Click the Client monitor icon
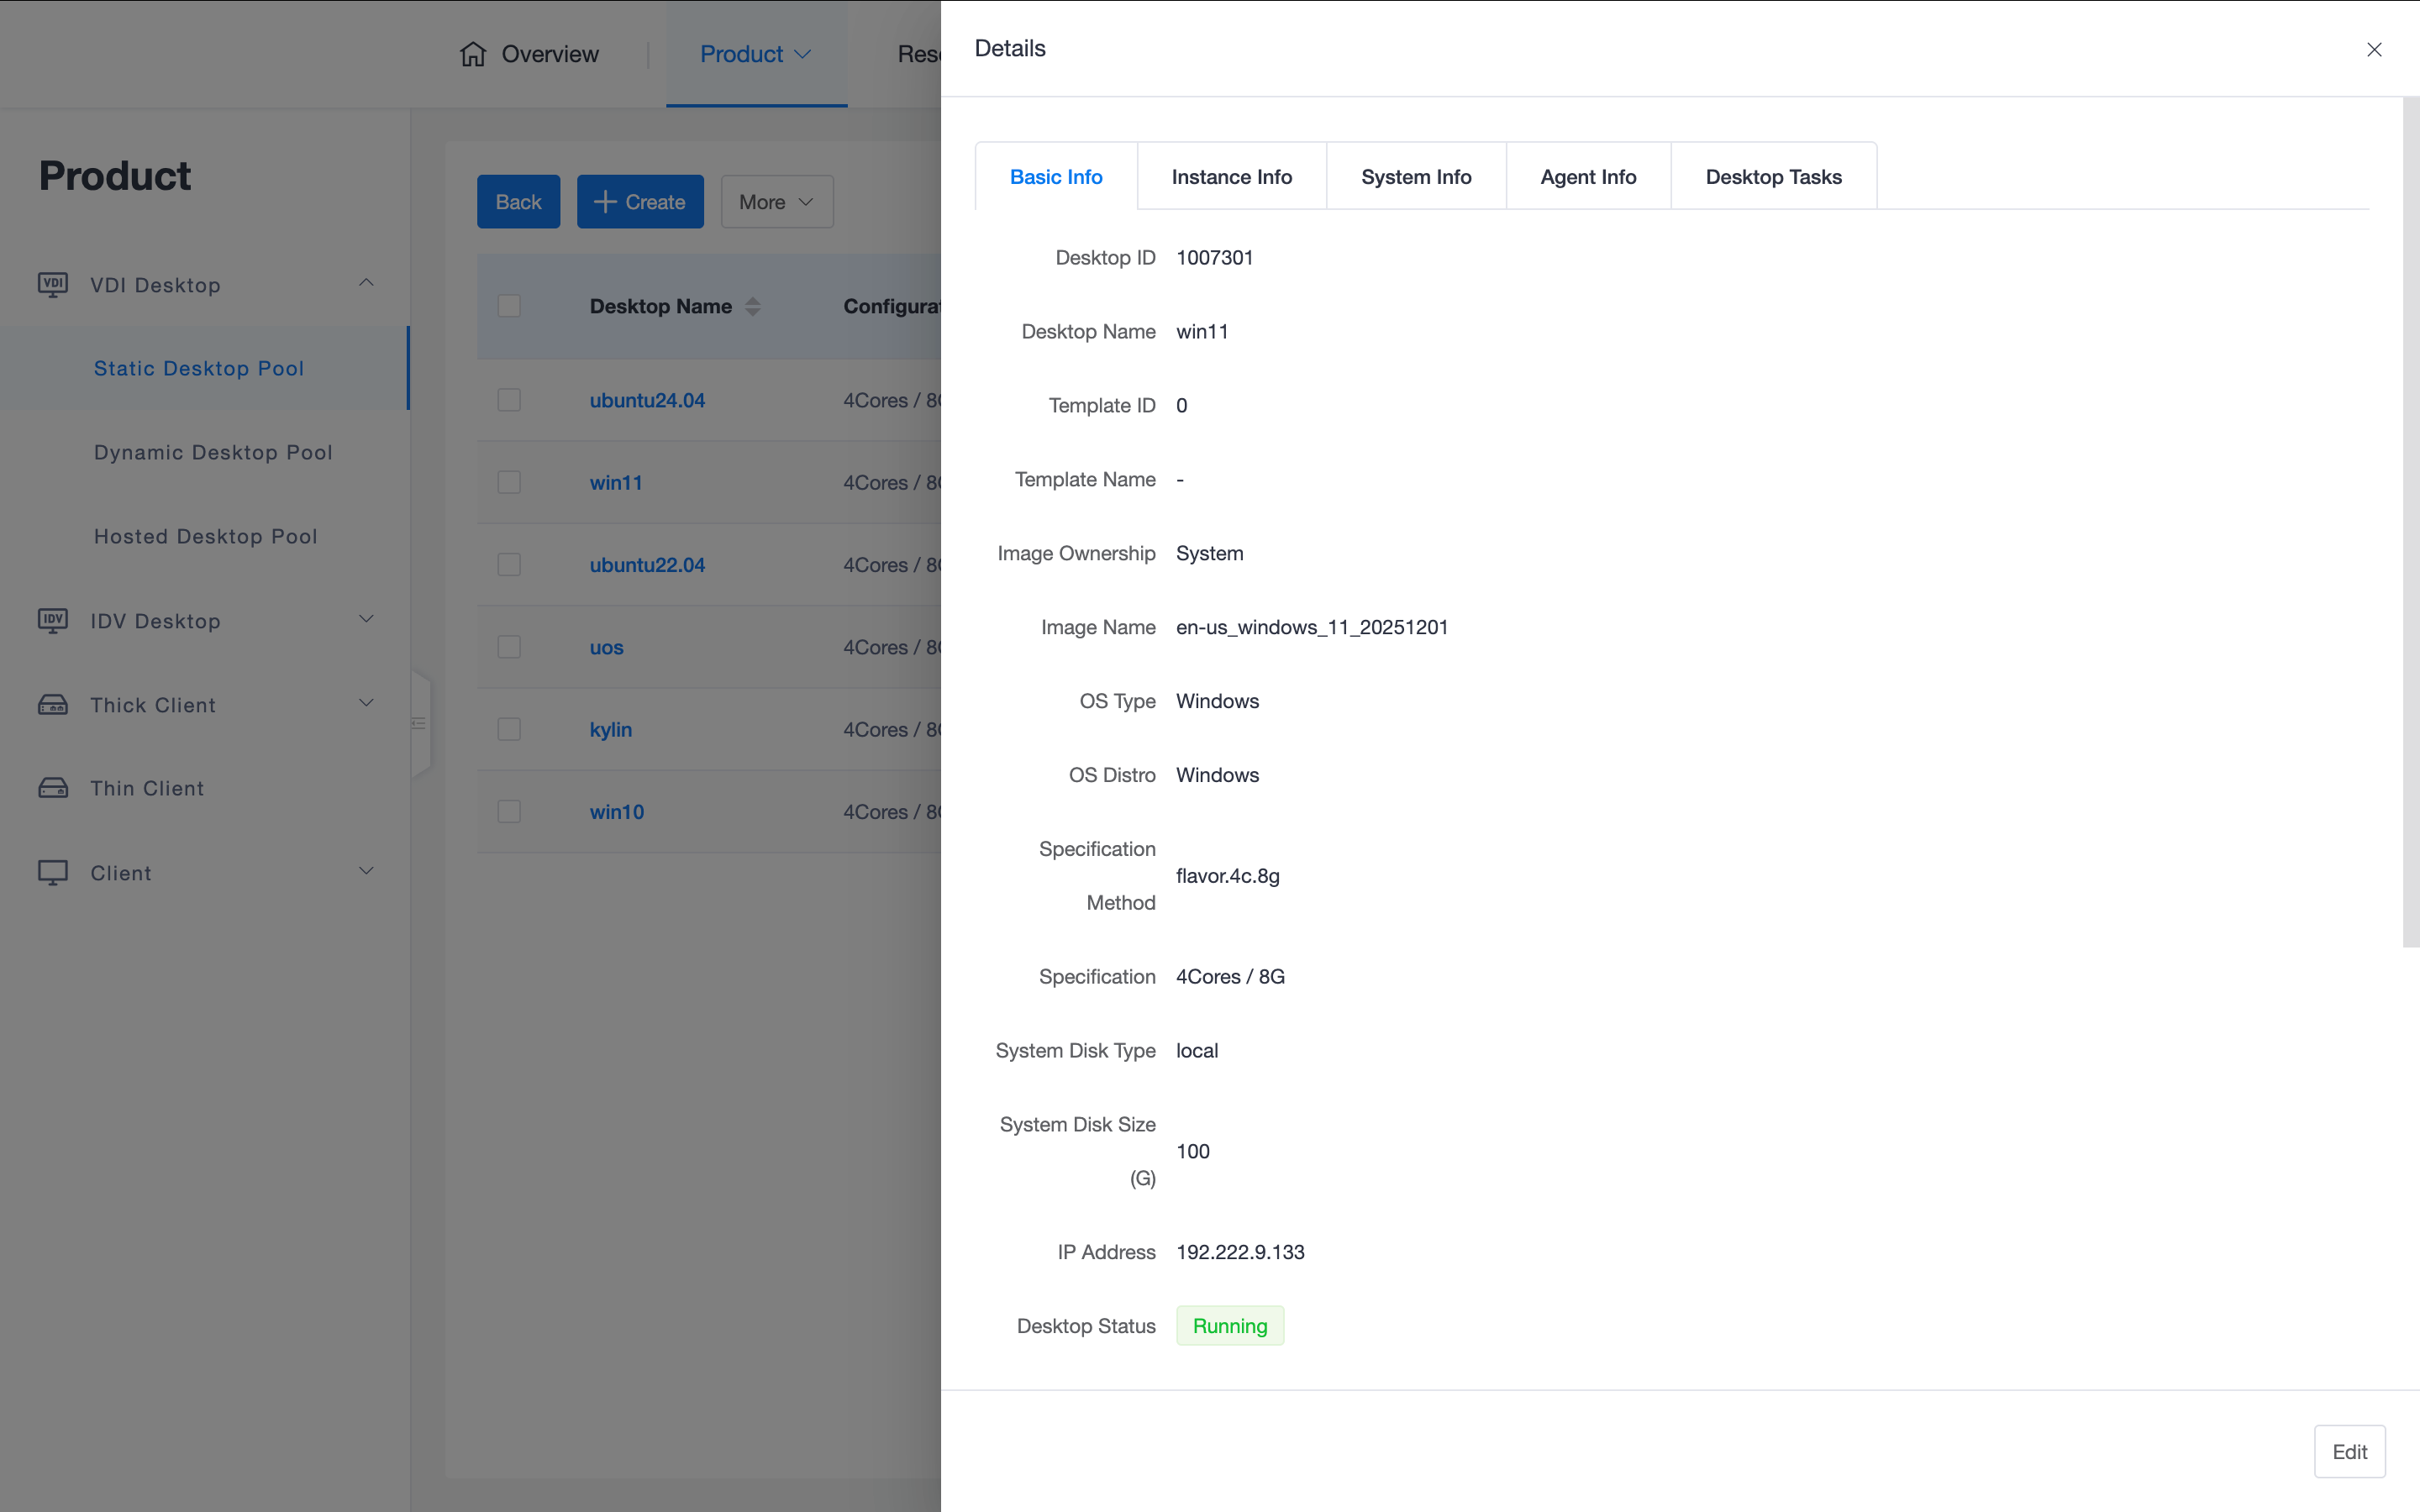 pos(53,873)
